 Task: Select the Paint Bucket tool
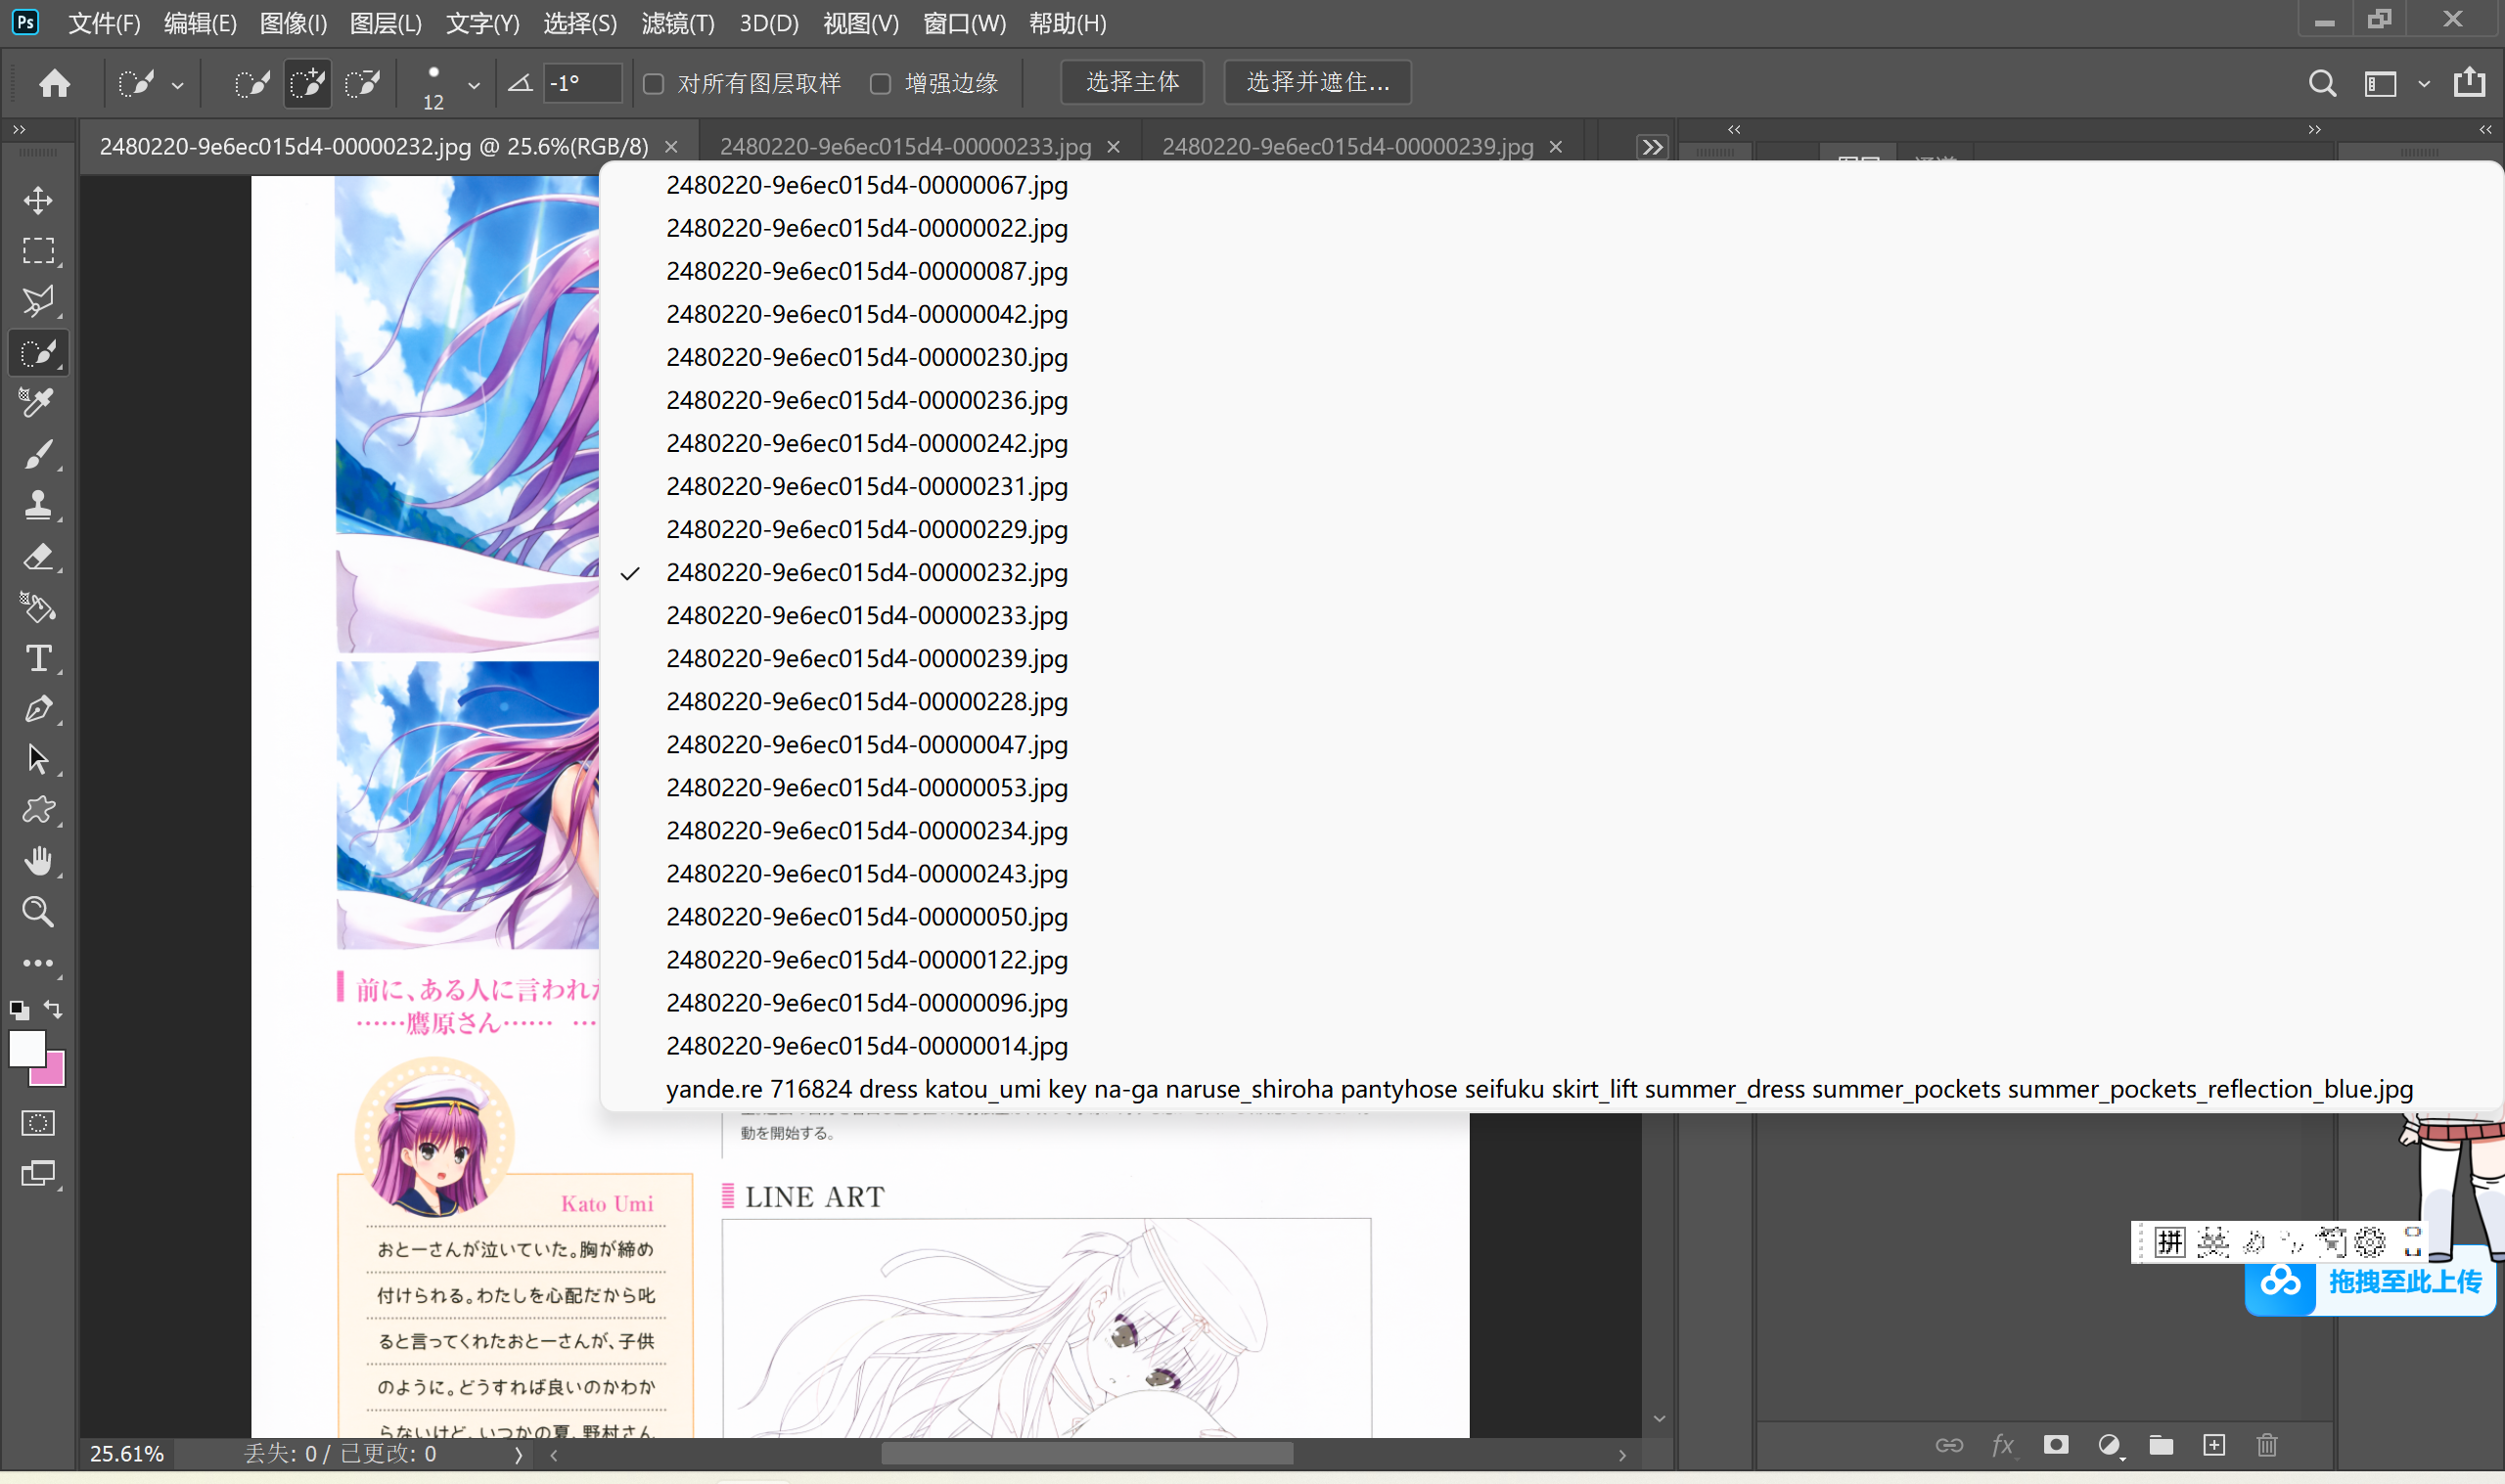click(38, 607)
